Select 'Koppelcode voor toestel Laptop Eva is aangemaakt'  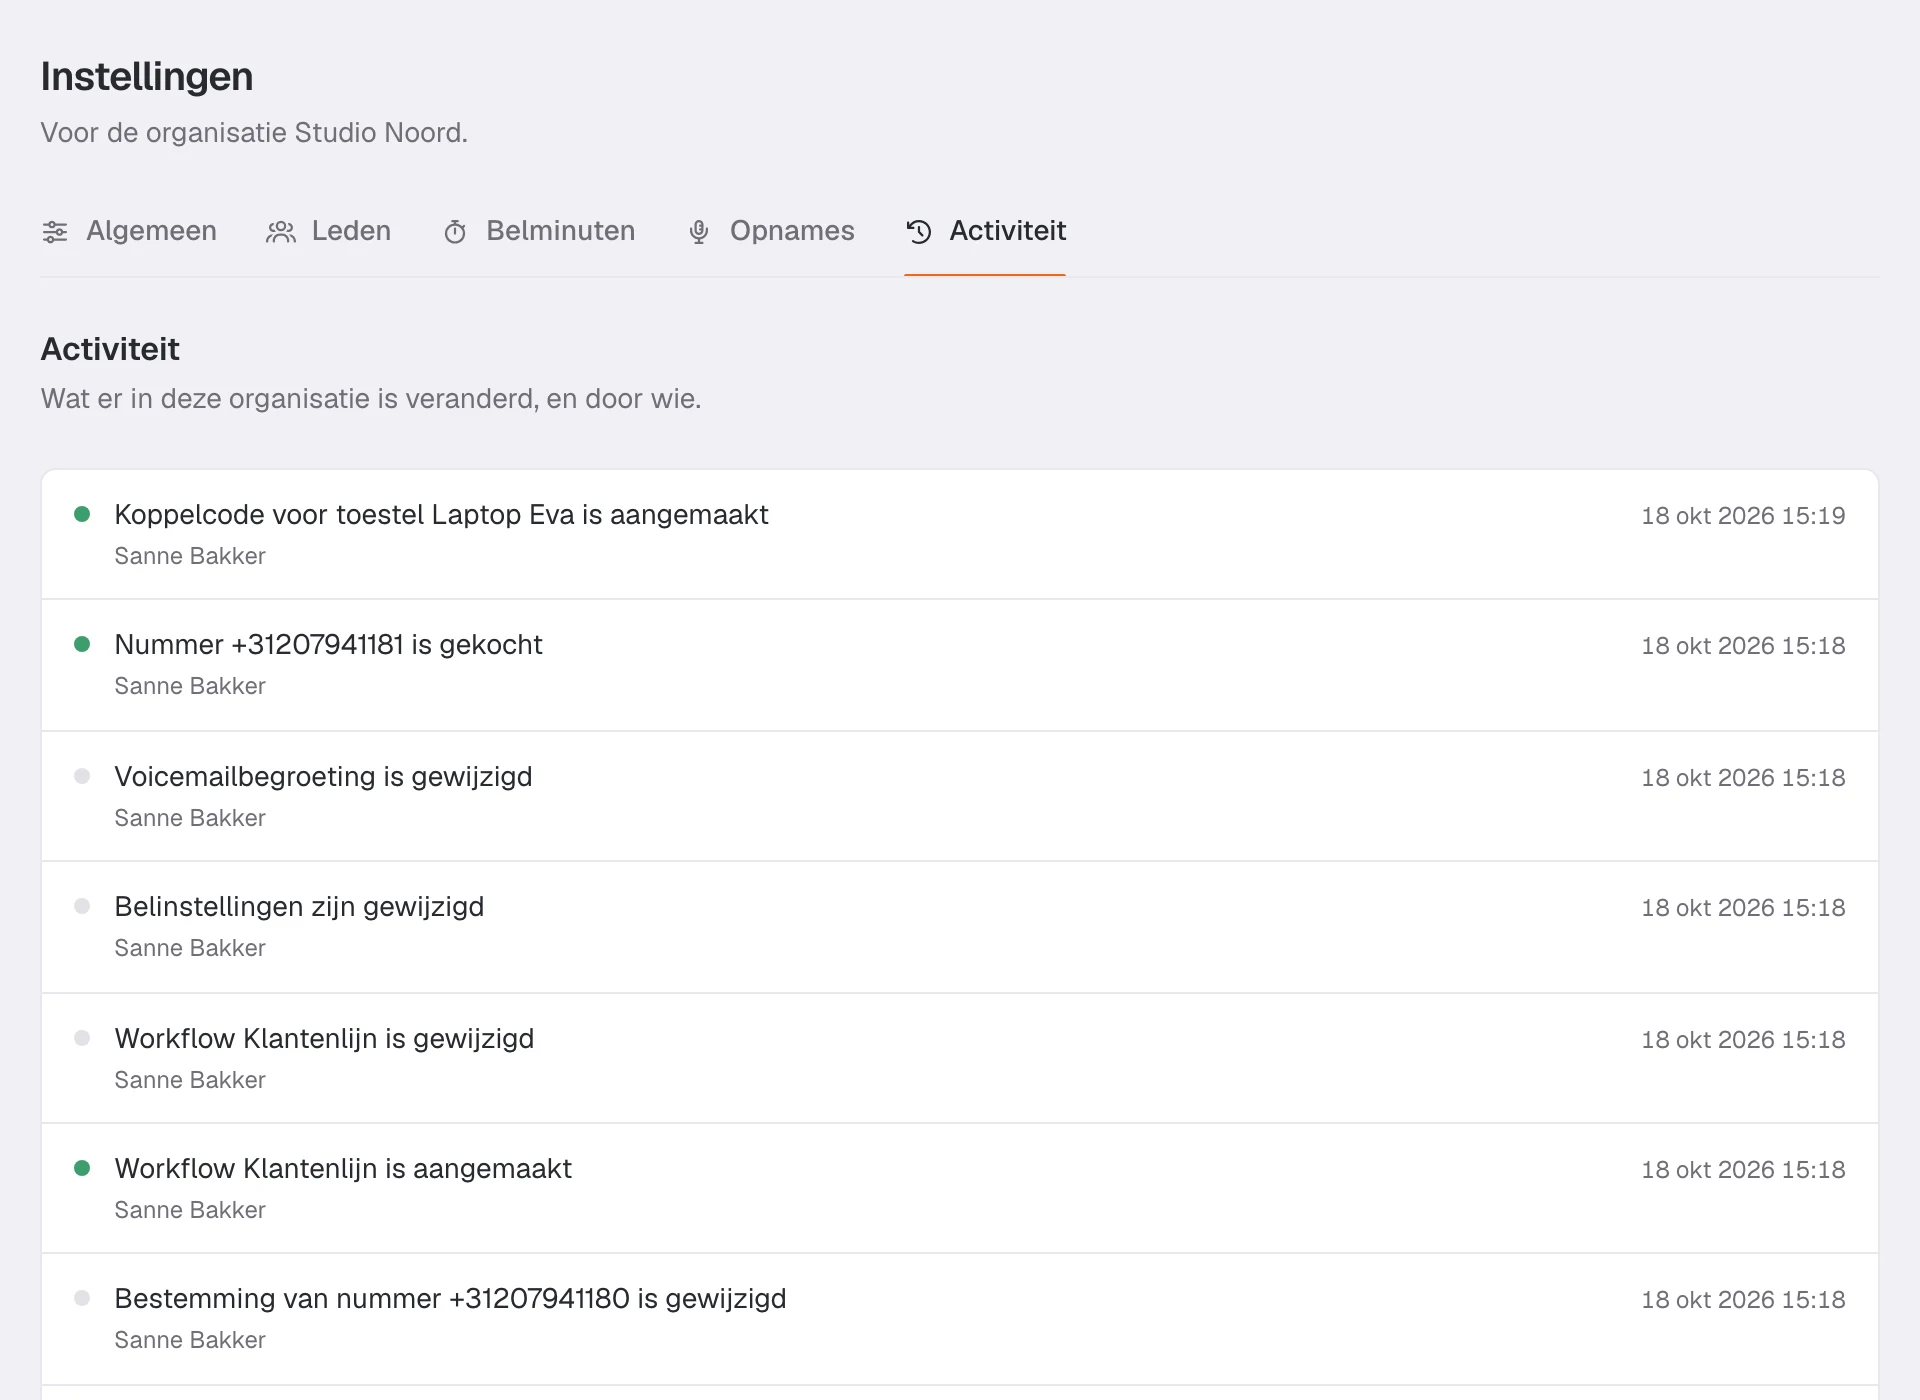[441, 515]
